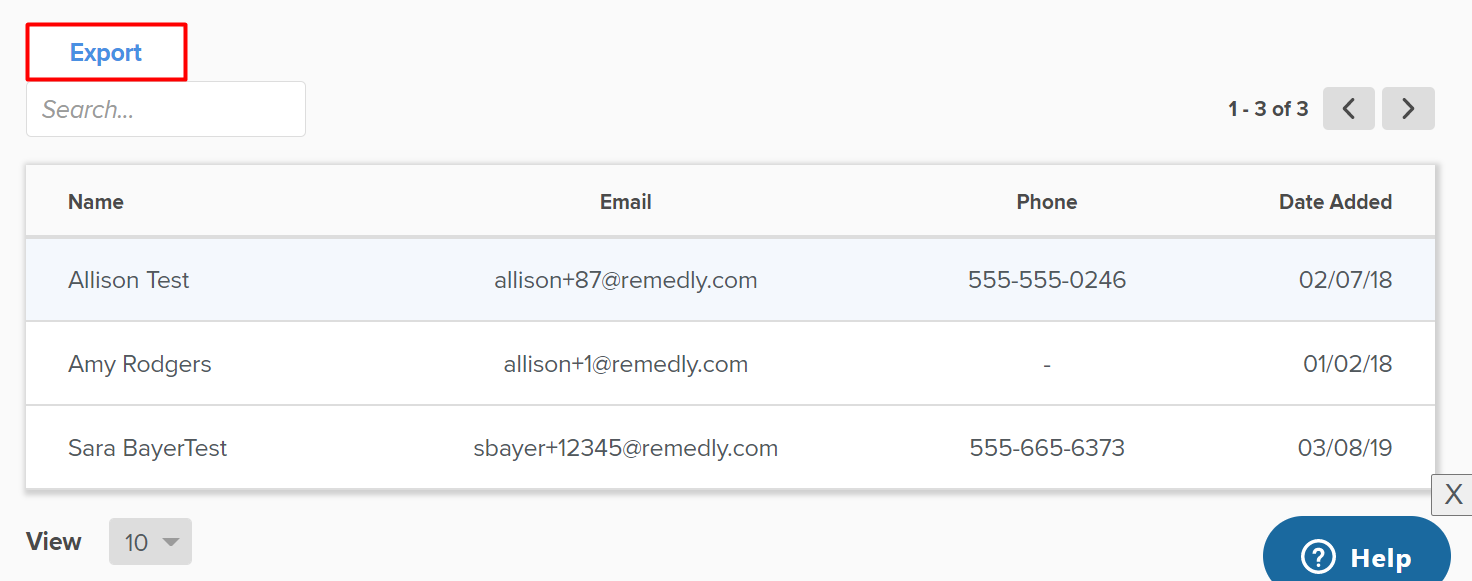This screenshot has width=1472, height=581.
Task: Click the question mark Help icon
Action: pyautogui.click(x=1318, y=557)
